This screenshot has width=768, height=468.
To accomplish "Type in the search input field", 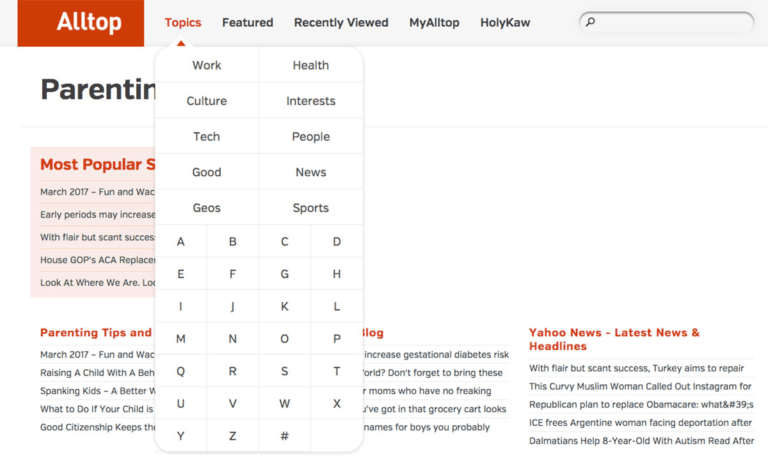I will [672, 22].
